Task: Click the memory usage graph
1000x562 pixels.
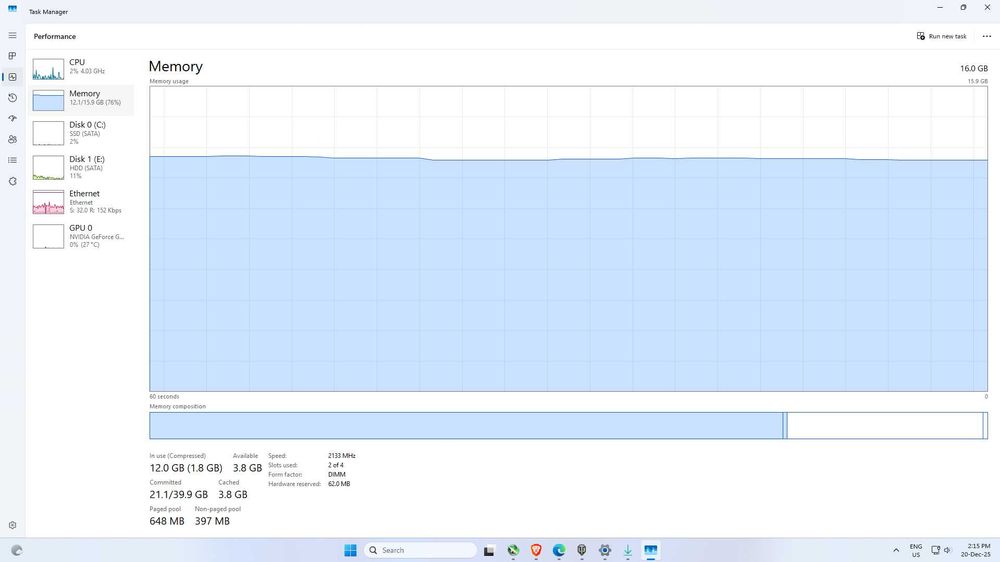Action: pos(568,239)
